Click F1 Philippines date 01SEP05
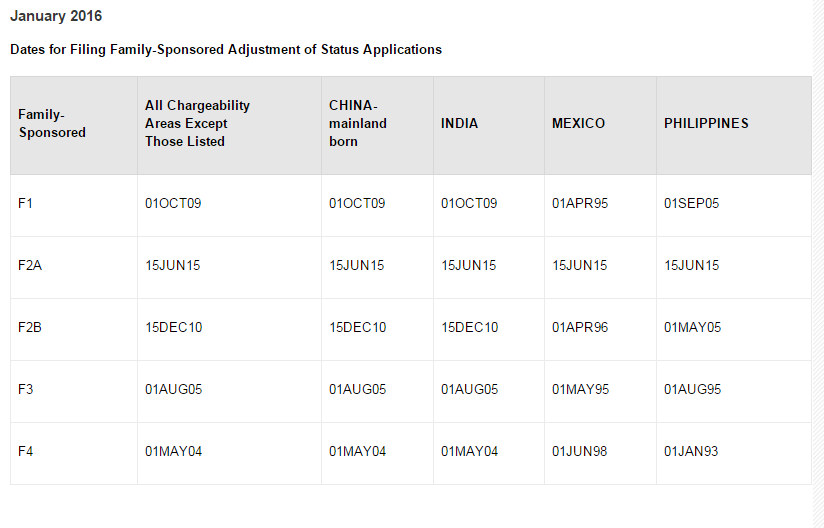Image resolution: width=824 pixels, height=528 pixels. 691,203
